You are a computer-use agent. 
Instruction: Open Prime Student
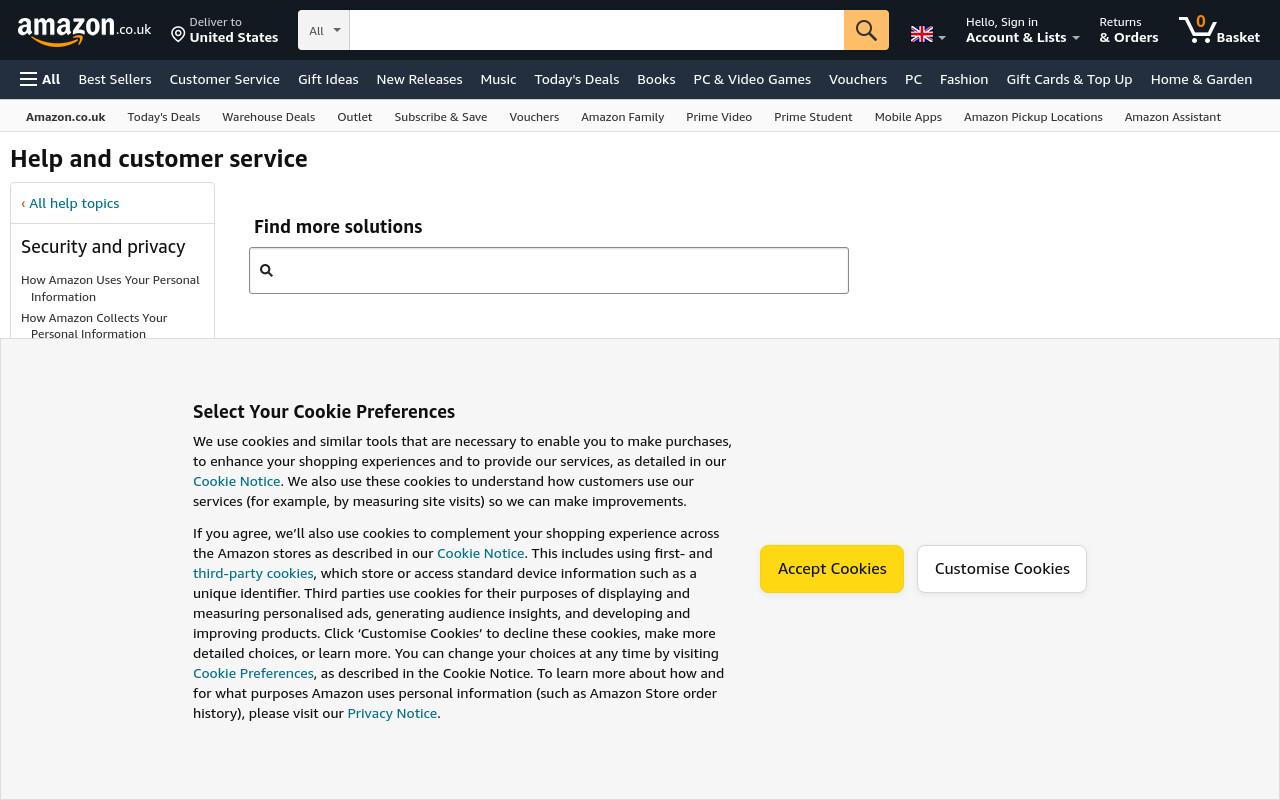[813, 117]
